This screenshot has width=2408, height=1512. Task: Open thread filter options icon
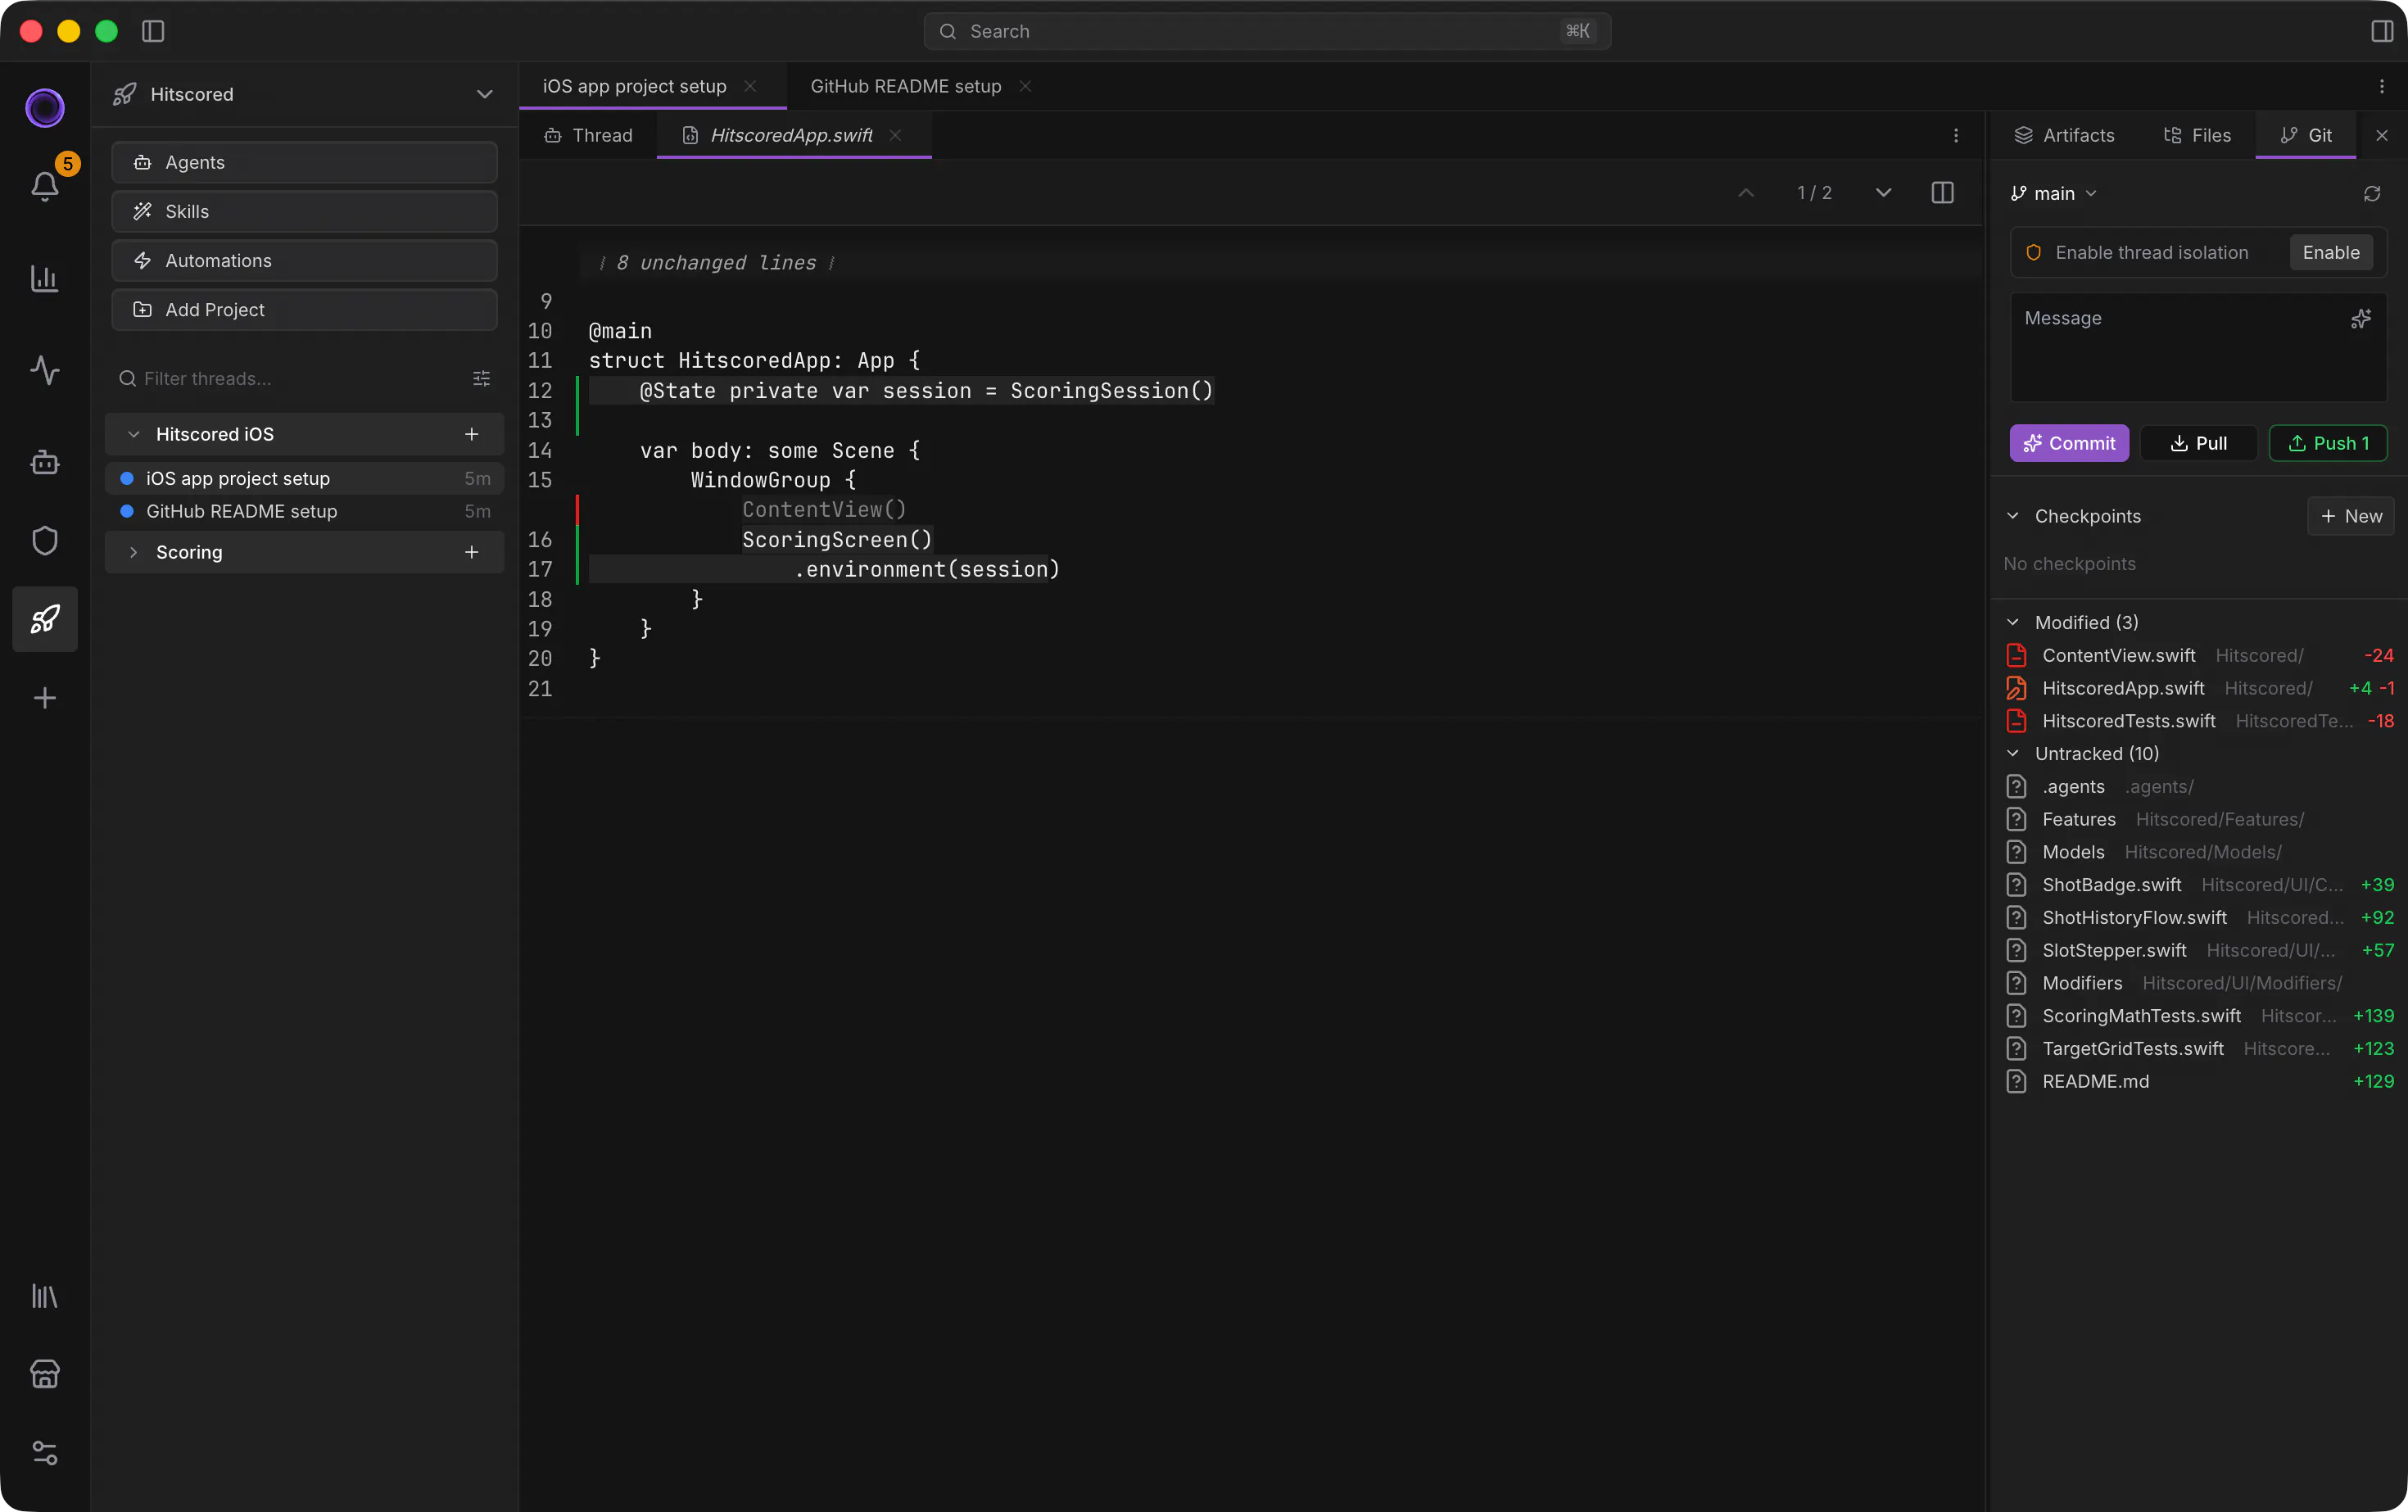tap(481, 378)
